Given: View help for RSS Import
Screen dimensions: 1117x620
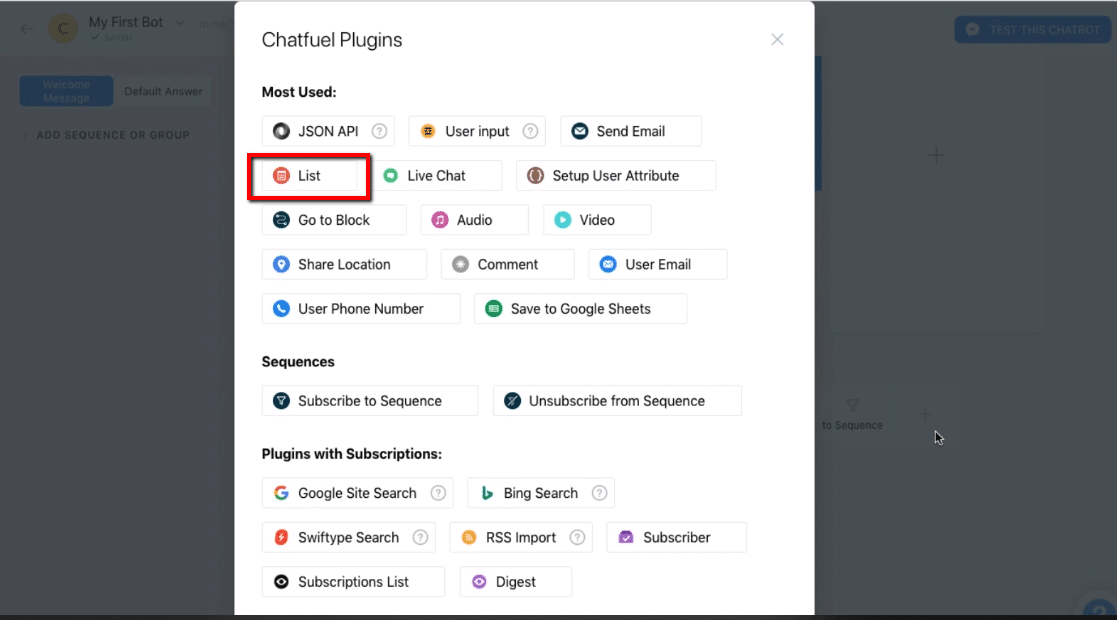Looking at the screenshot, I should 577,537.
